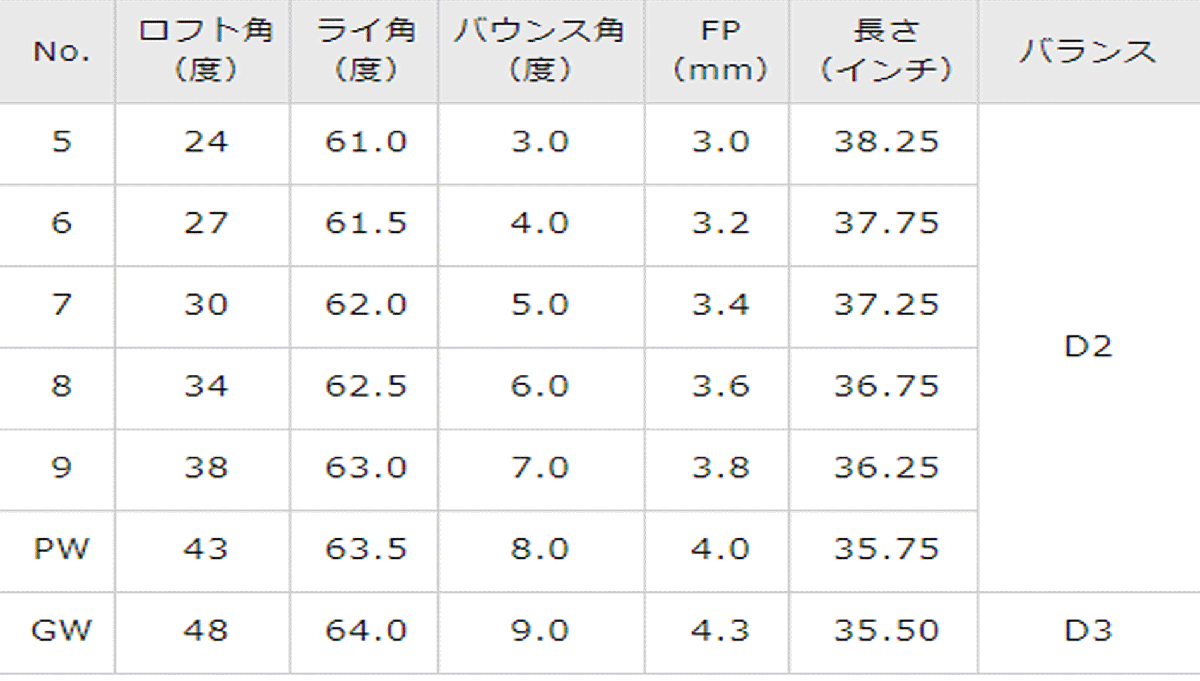Click the バウンス角 (度) column header

(539, 51)
